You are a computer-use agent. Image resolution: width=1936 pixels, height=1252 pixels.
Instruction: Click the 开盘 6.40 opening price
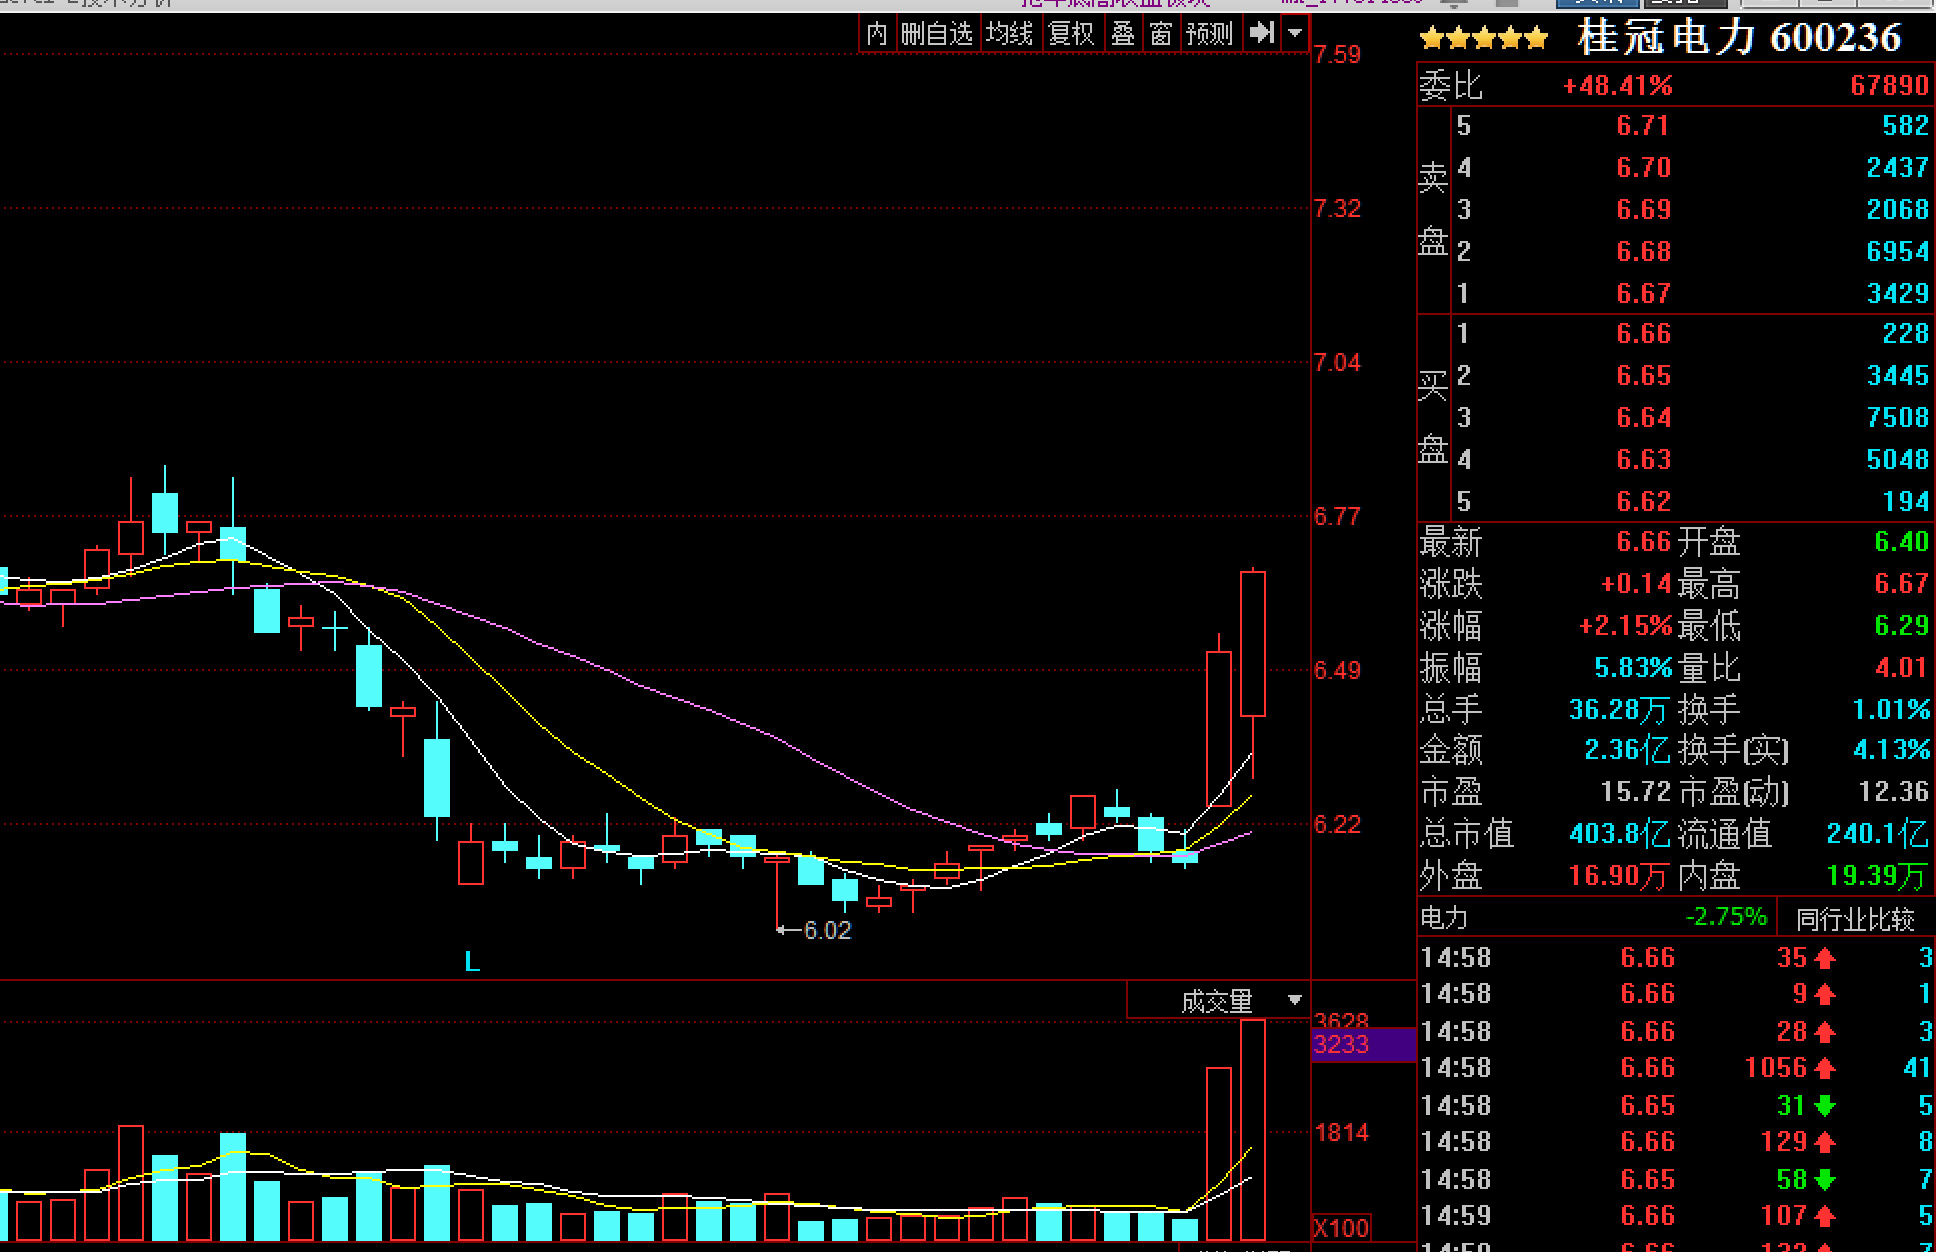click(x=1901, y=542)
